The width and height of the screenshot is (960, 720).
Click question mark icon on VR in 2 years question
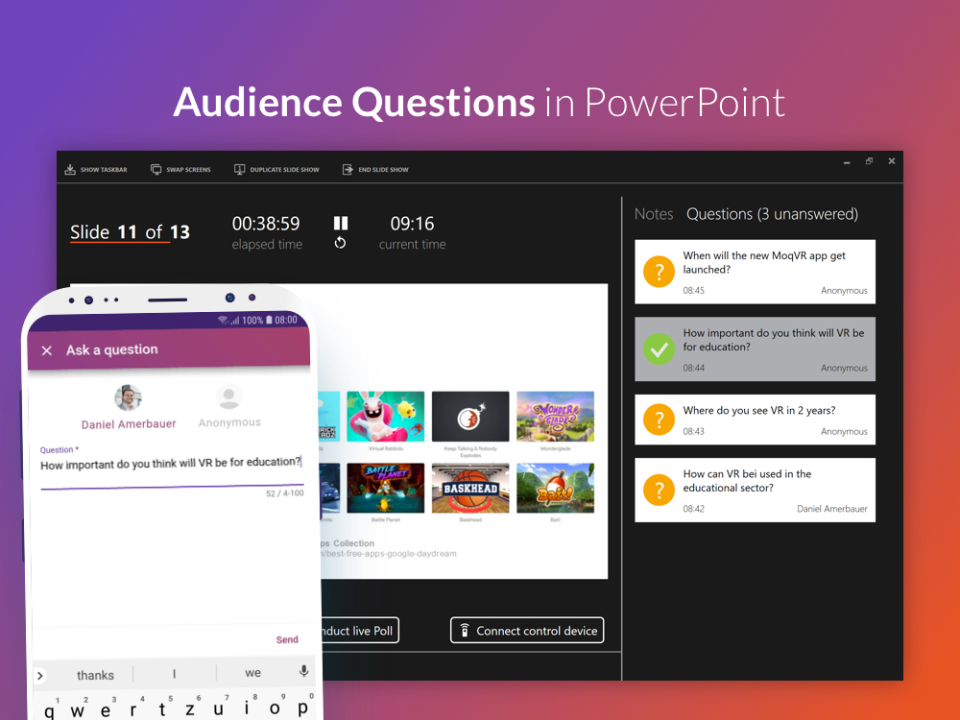(658, 419)
